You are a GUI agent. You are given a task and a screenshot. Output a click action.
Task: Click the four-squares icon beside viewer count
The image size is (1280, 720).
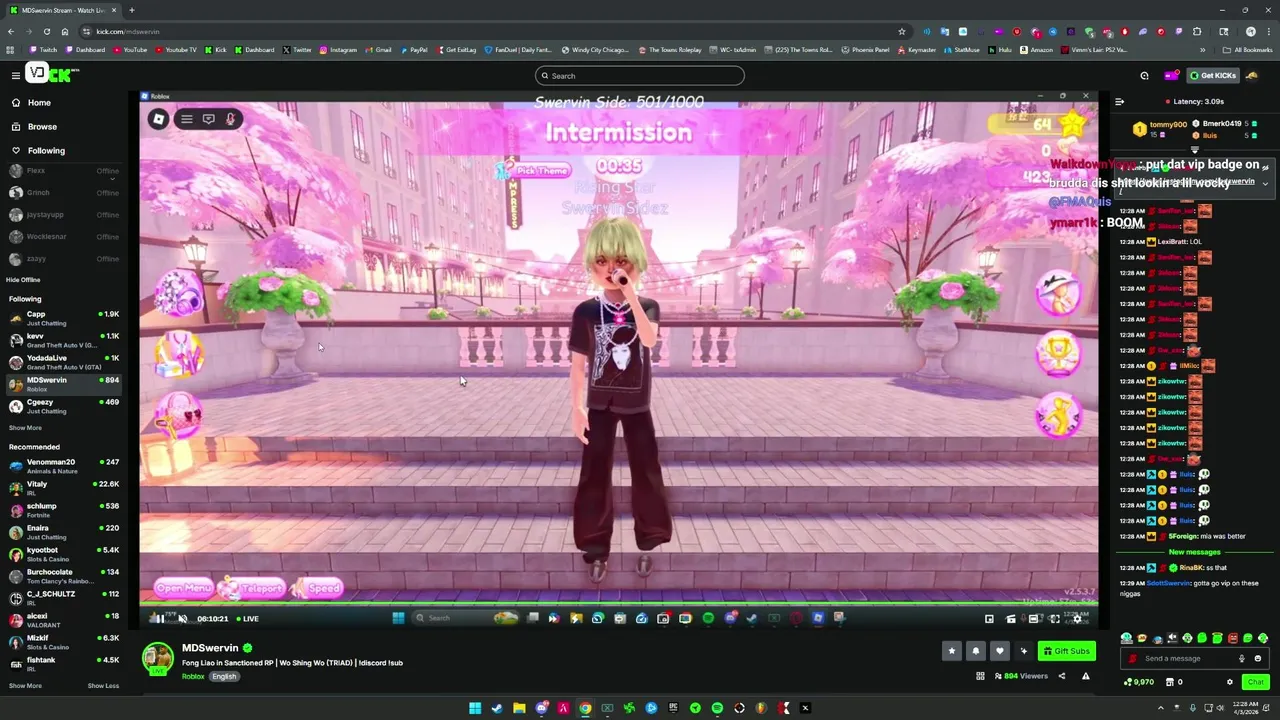(x=980, y=677)
